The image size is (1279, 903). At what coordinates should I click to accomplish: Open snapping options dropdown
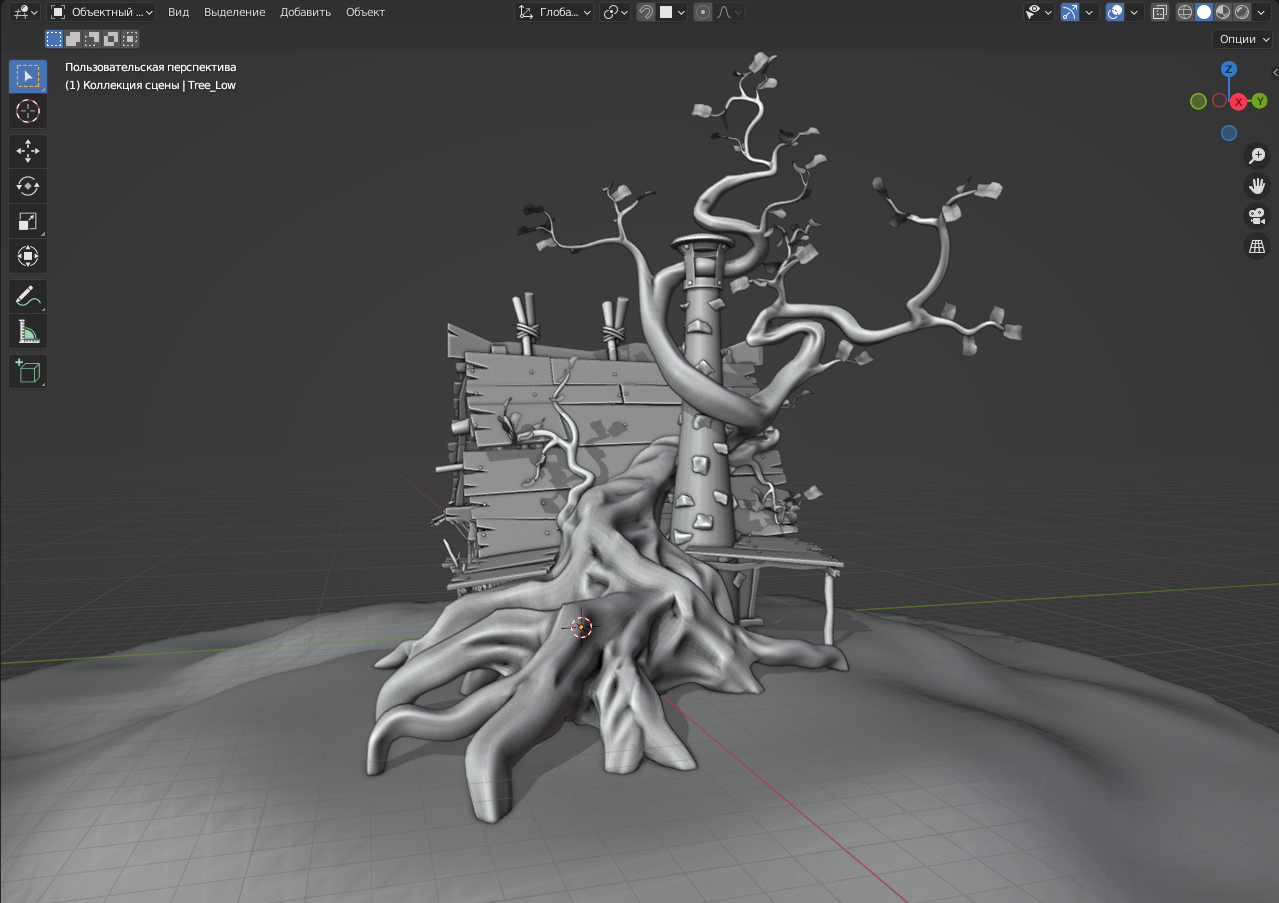click(673, 12)
